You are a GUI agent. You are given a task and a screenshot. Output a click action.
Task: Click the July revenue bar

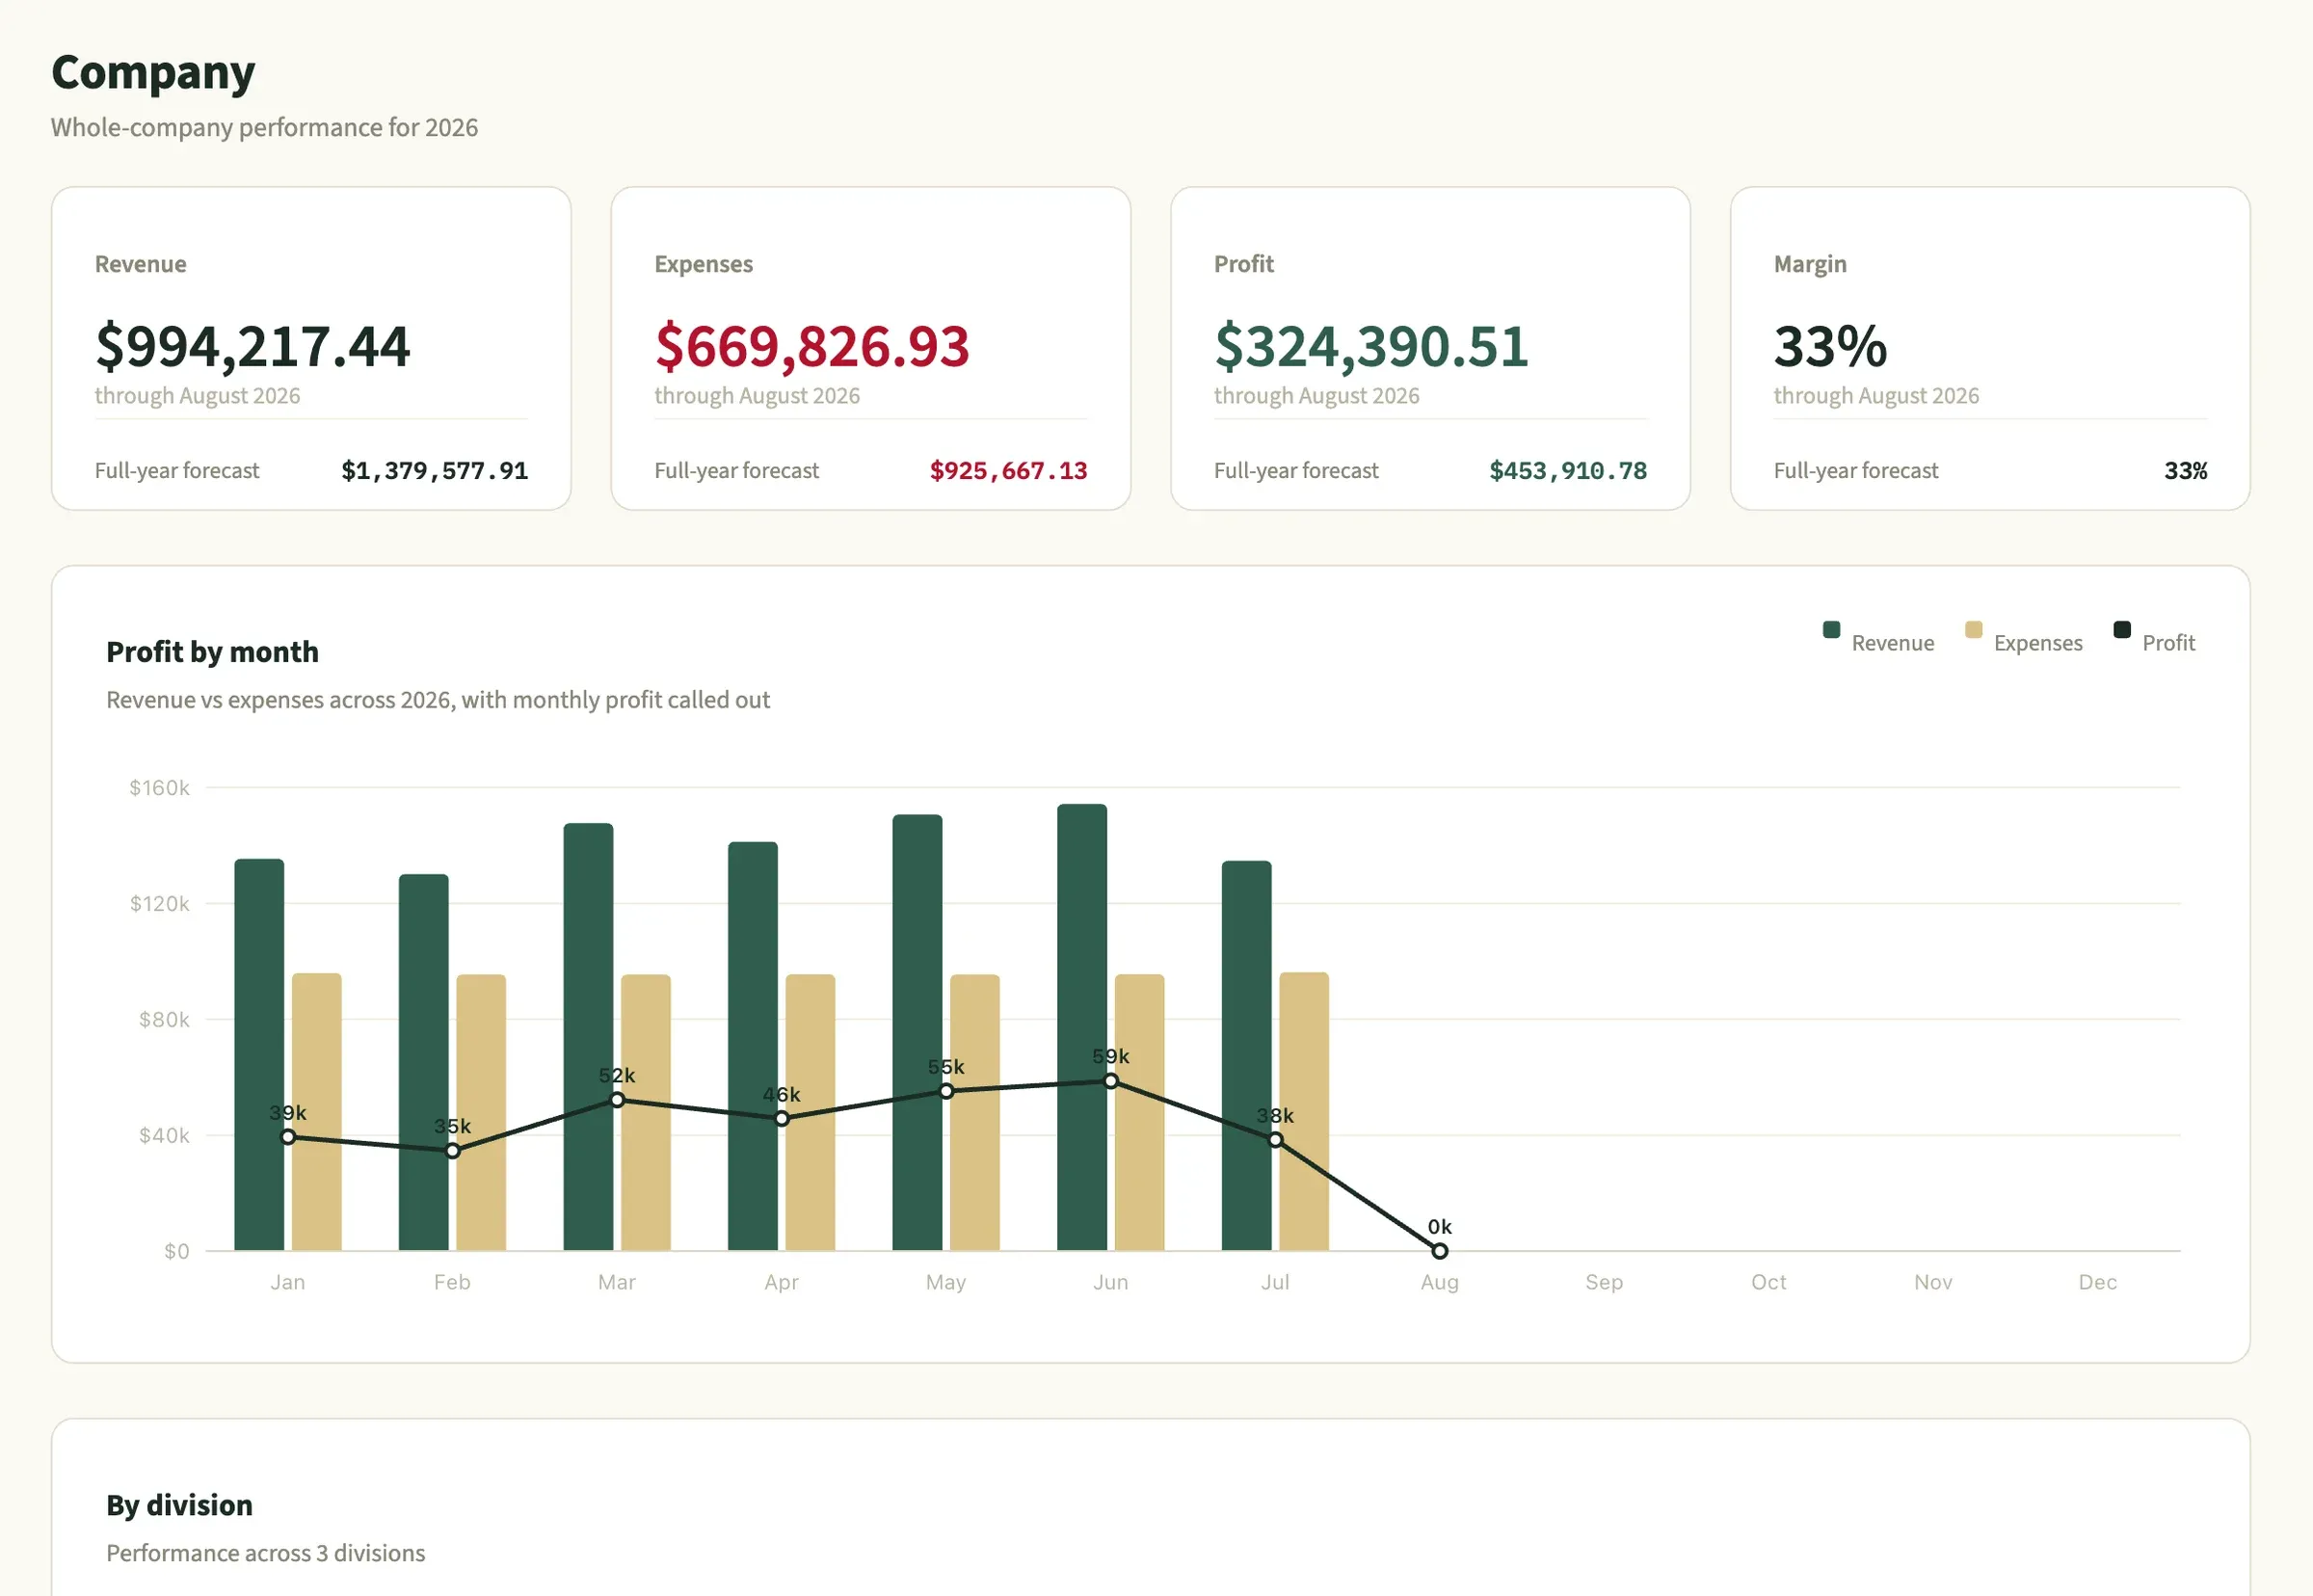[1246, 1055]
